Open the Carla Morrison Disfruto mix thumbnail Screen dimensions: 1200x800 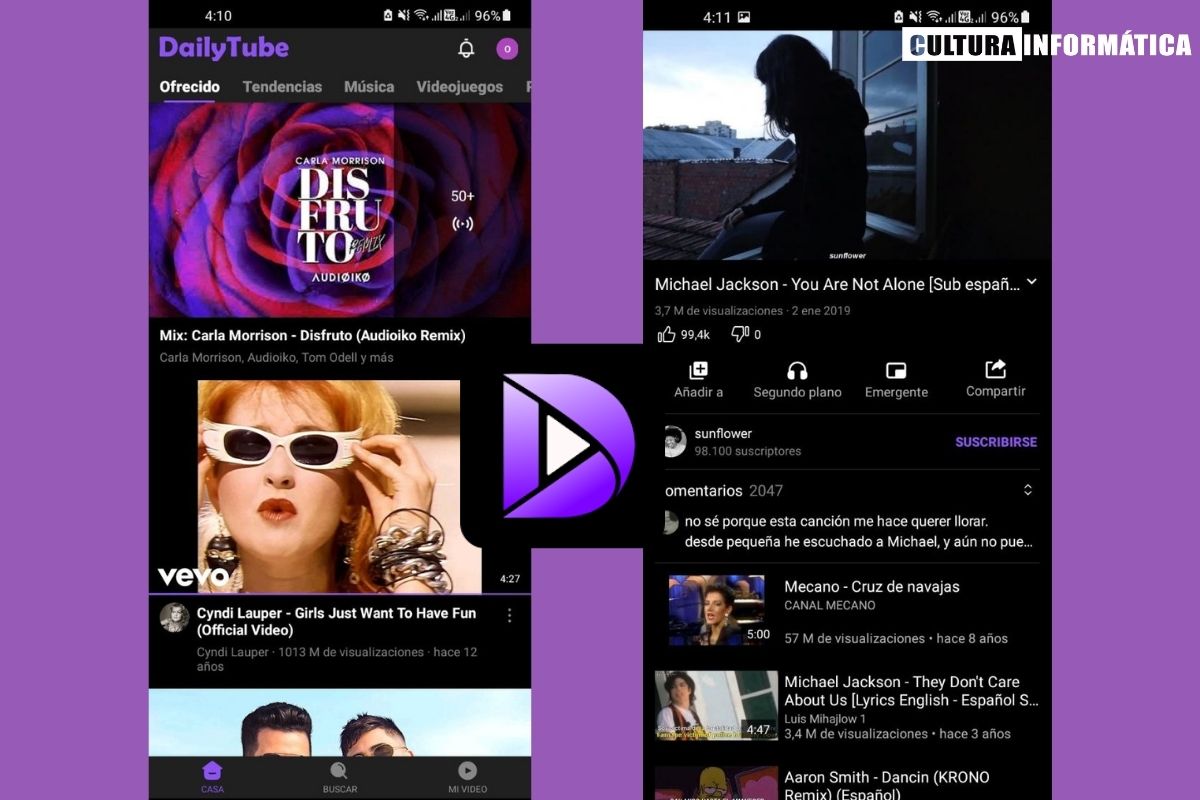click(x=340, y=210)
